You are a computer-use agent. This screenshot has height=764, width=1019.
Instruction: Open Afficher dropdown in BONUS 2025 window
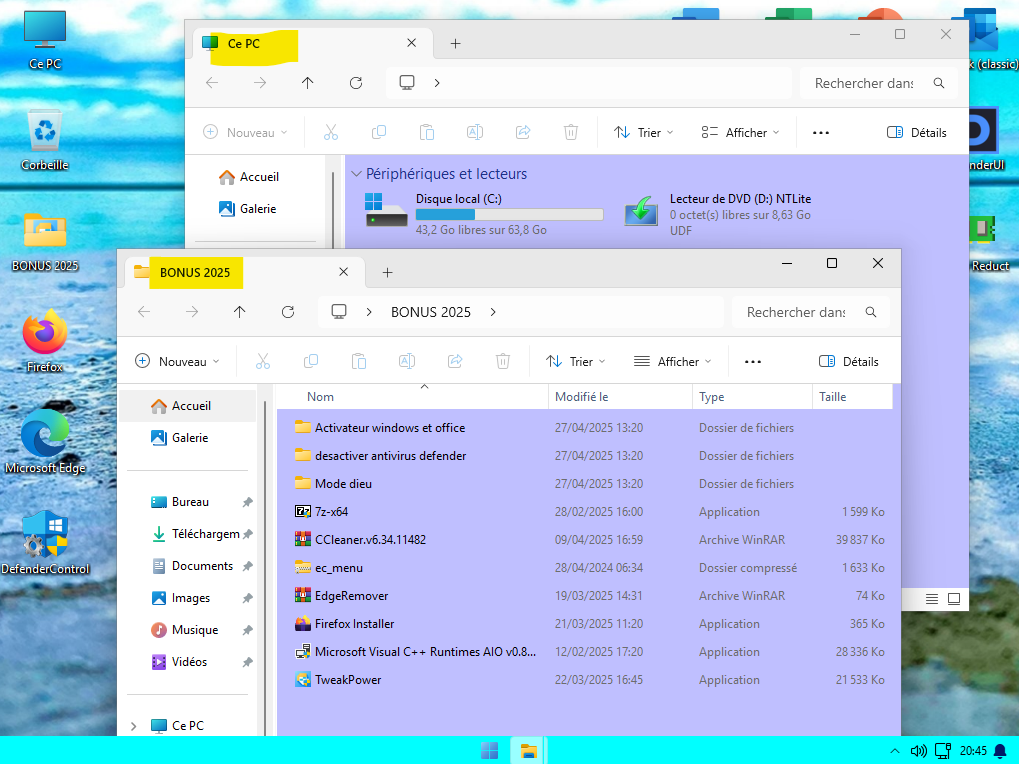coord(673,361)
